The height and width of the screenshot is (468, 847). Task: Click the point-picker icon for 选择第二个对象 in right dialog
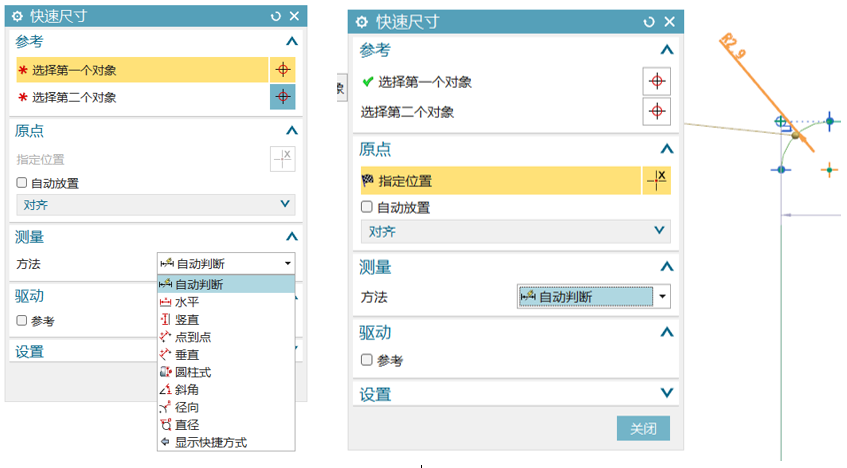click(x=656, y=111)
